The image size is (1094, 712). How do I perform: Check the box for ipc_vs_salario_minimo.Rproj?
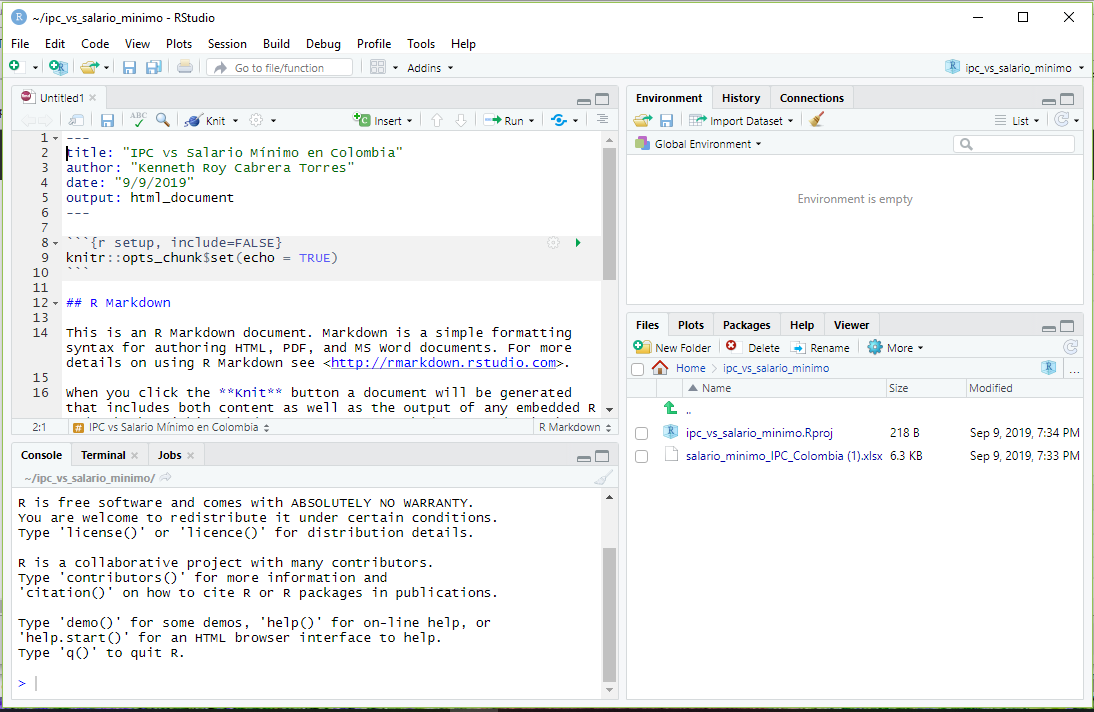641,433
